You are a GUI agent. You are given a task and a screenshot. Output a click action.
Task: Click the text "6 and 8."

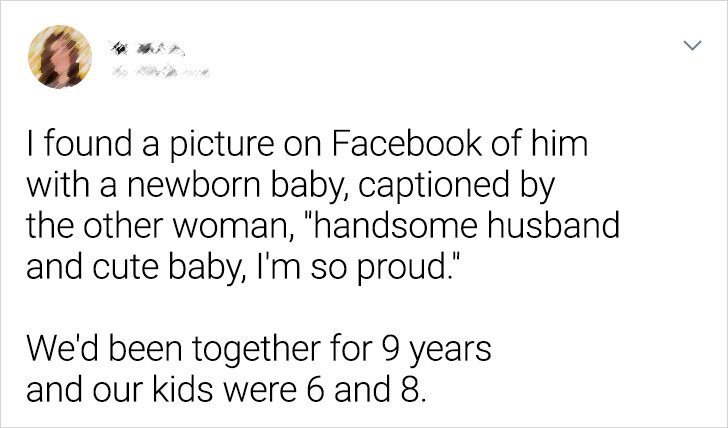365,389
